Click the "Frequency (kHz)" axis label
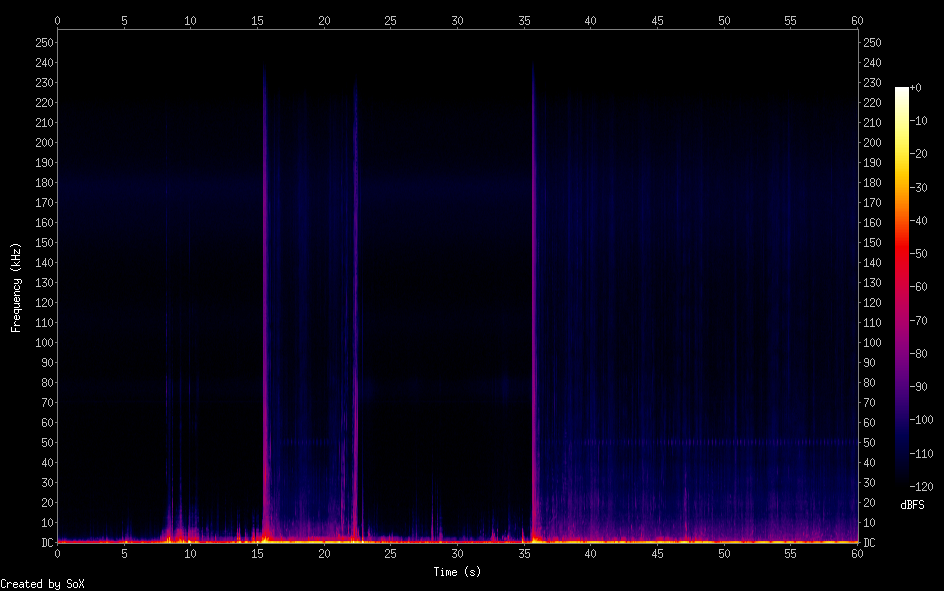Viewport: 944px width, 591px height. click(15, 286)
